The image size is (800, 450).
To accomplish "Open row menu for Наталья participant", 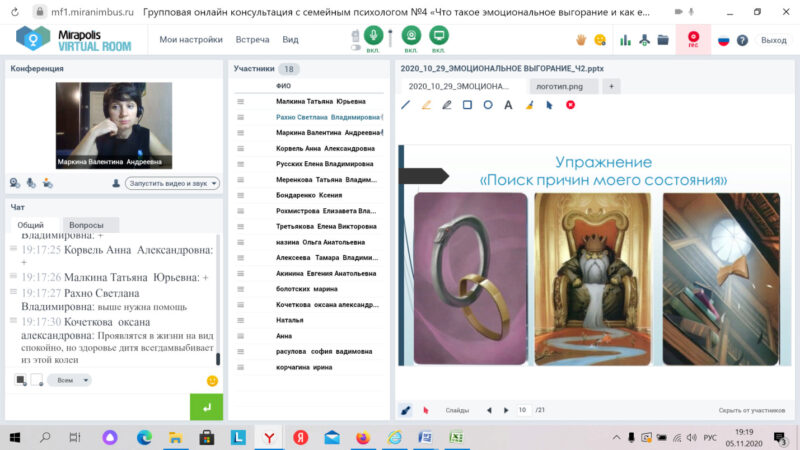I will [240, 320].
